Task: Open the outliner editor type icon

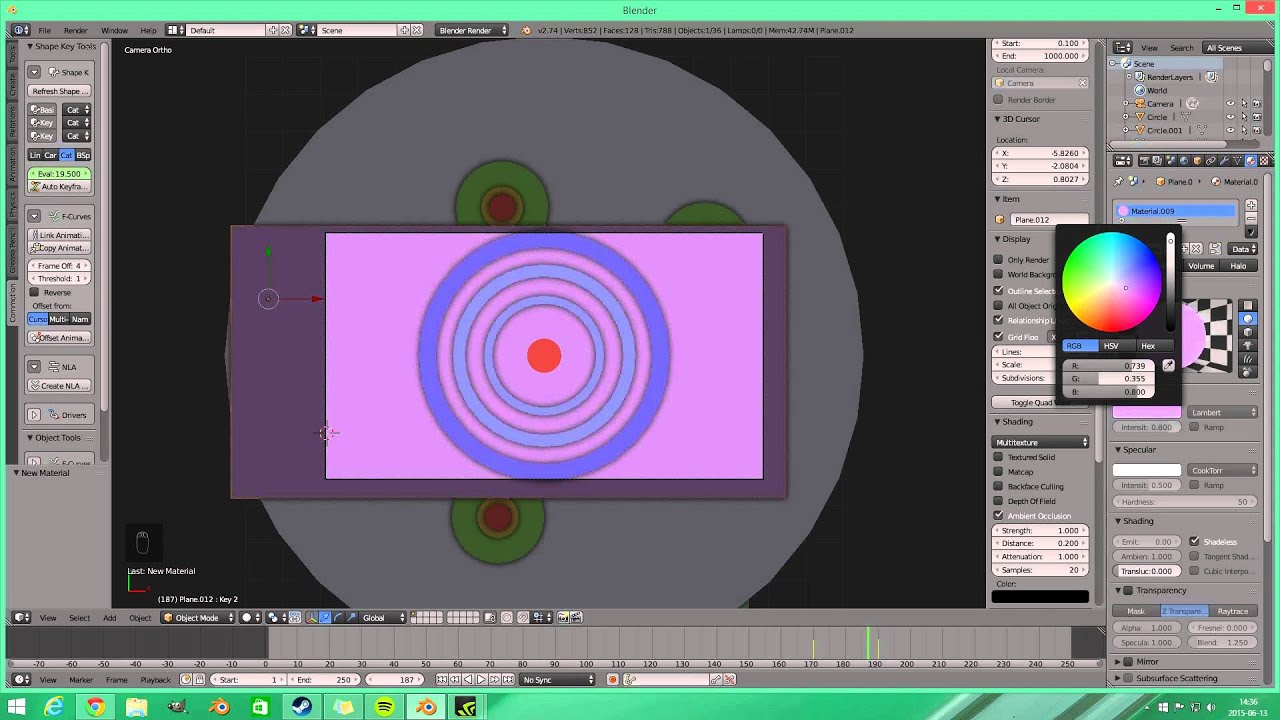Action: pos(1124,48)
